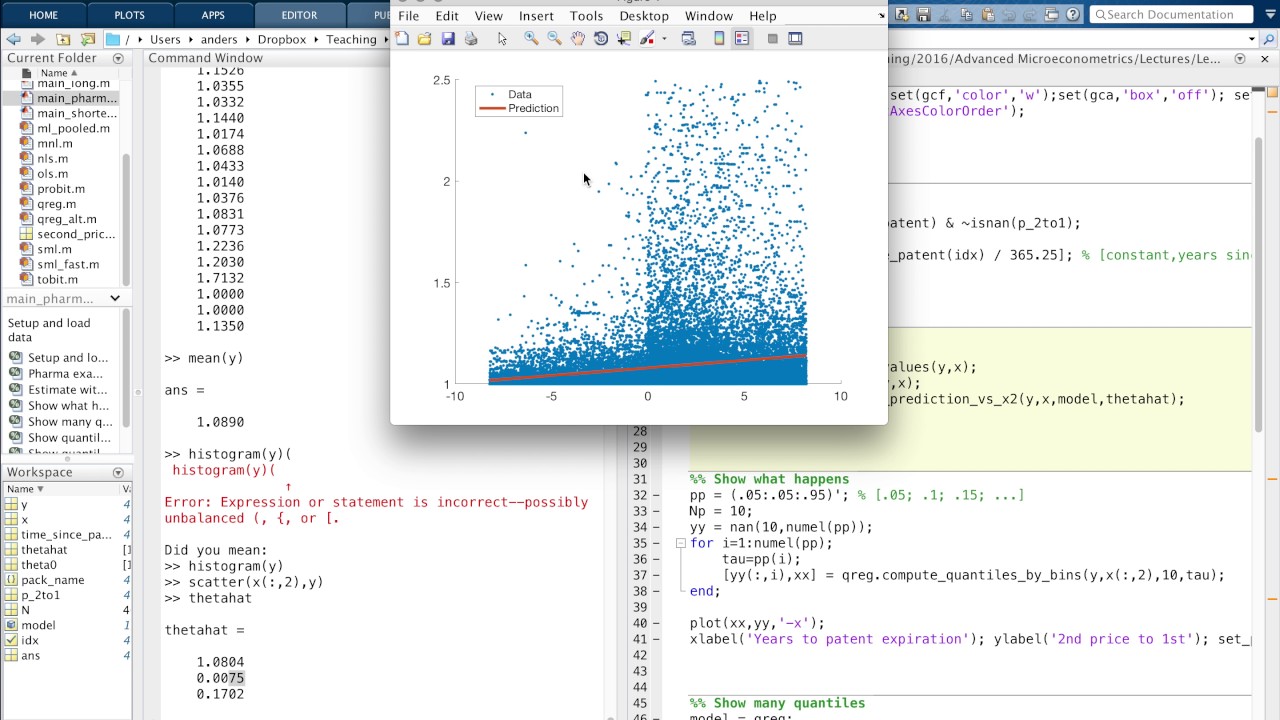This screenshot has width=1280, height=720.
Task: Insert Colorbar via toolbar icon
Action: 719,38
